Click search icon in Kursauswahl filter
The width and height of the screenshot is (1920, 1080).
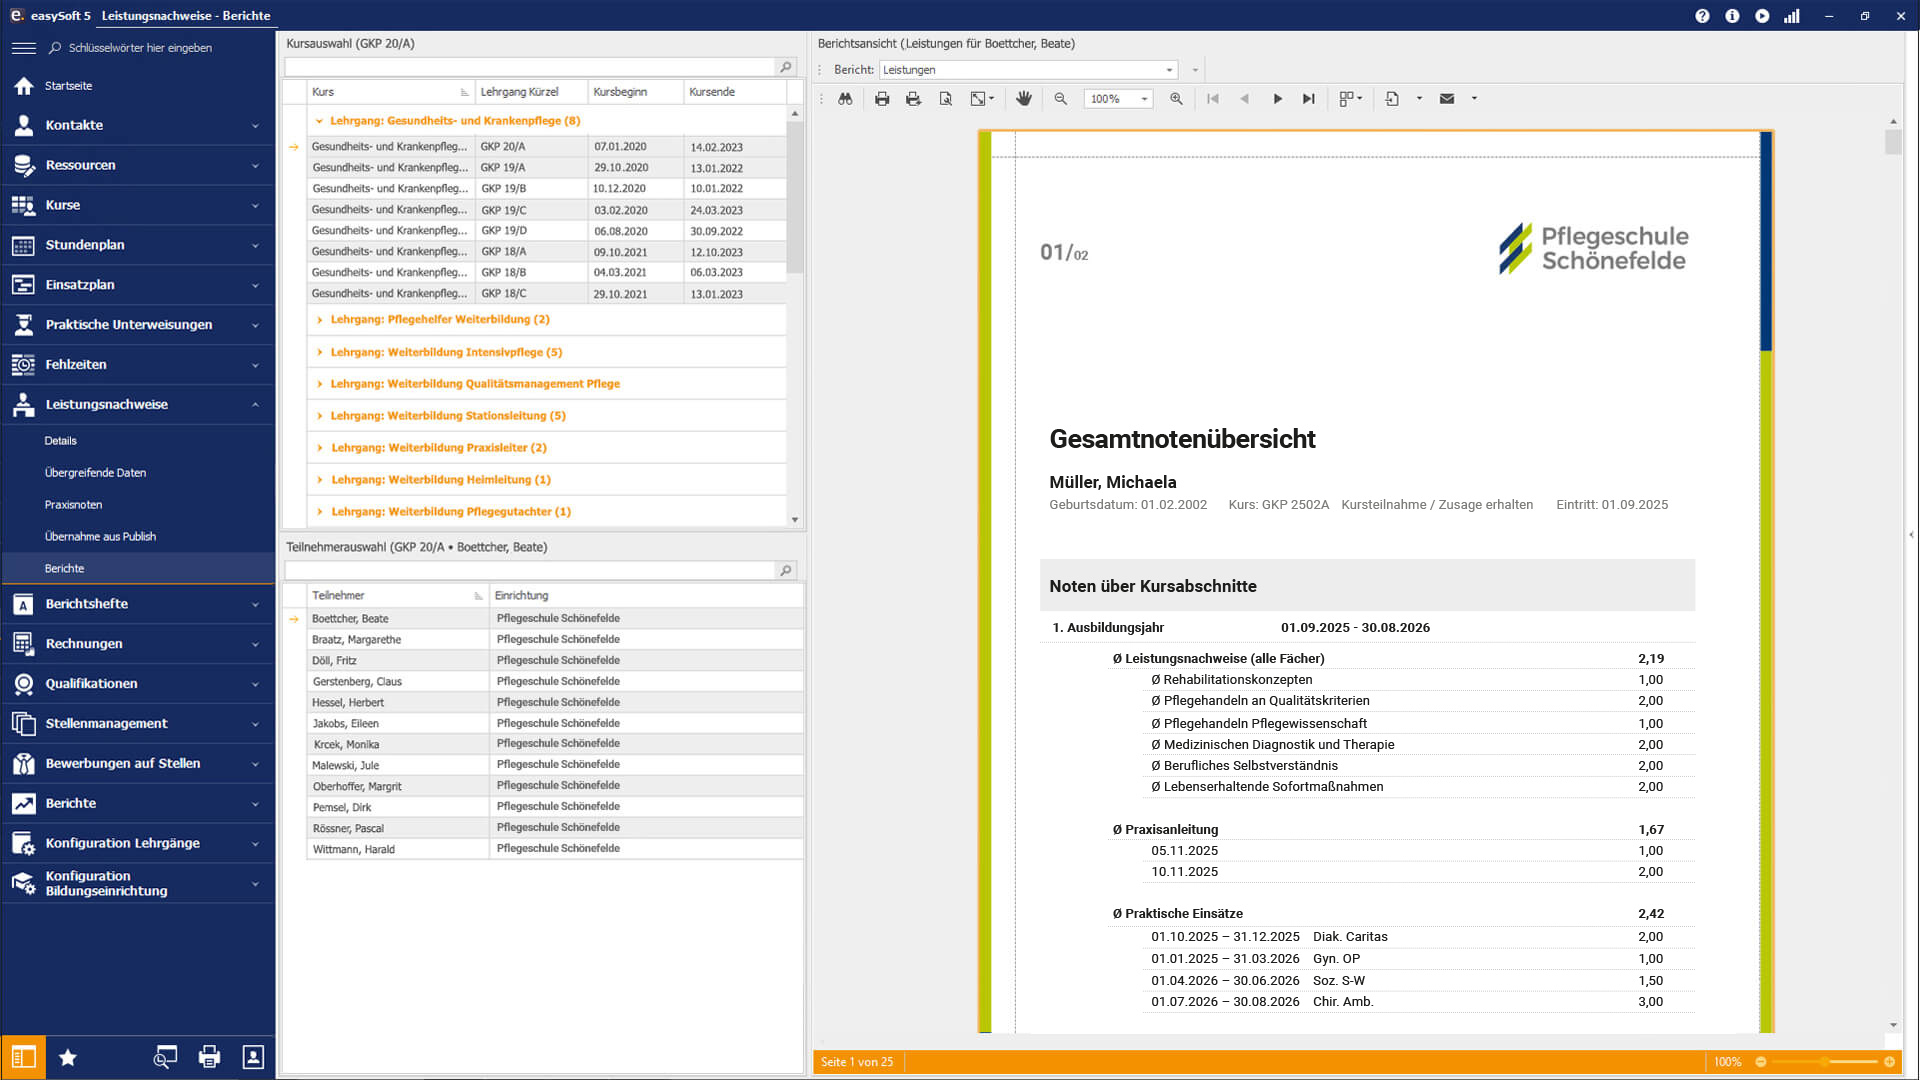coord(786,67)
